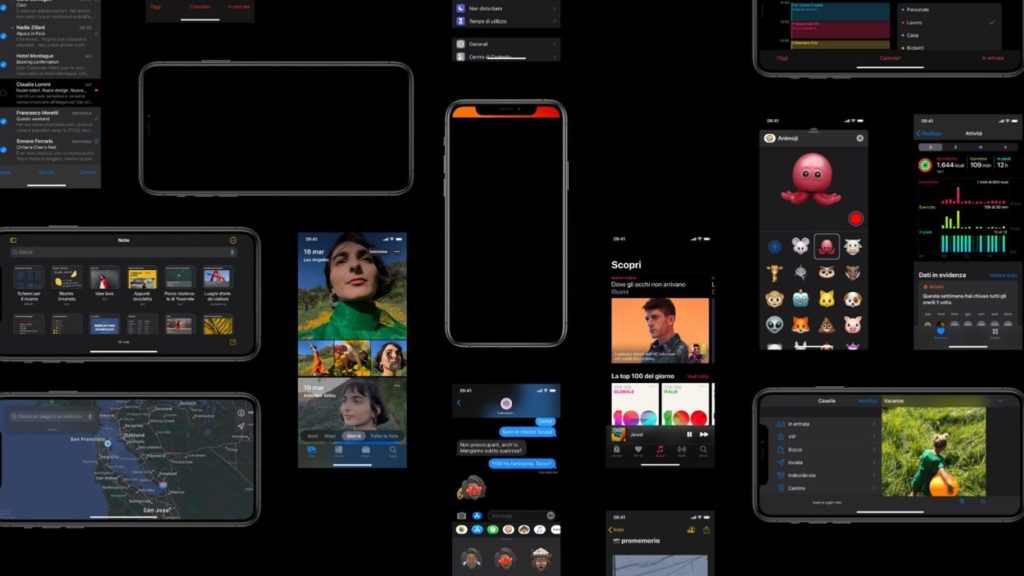Open Tempo di utilizzo in Settings
The width and height of the screenshot is (1024, 576).
coord(506,21)
